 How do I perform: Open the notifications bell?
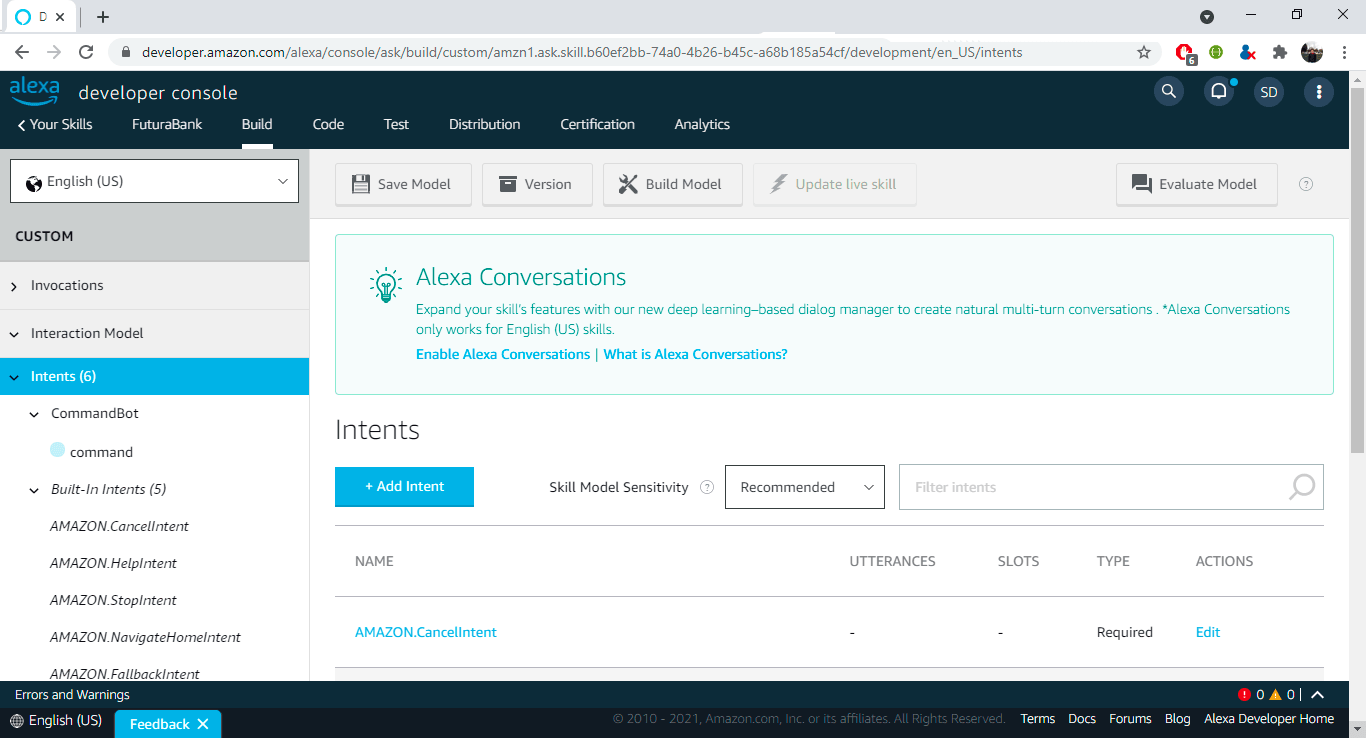pos(1219,92)
